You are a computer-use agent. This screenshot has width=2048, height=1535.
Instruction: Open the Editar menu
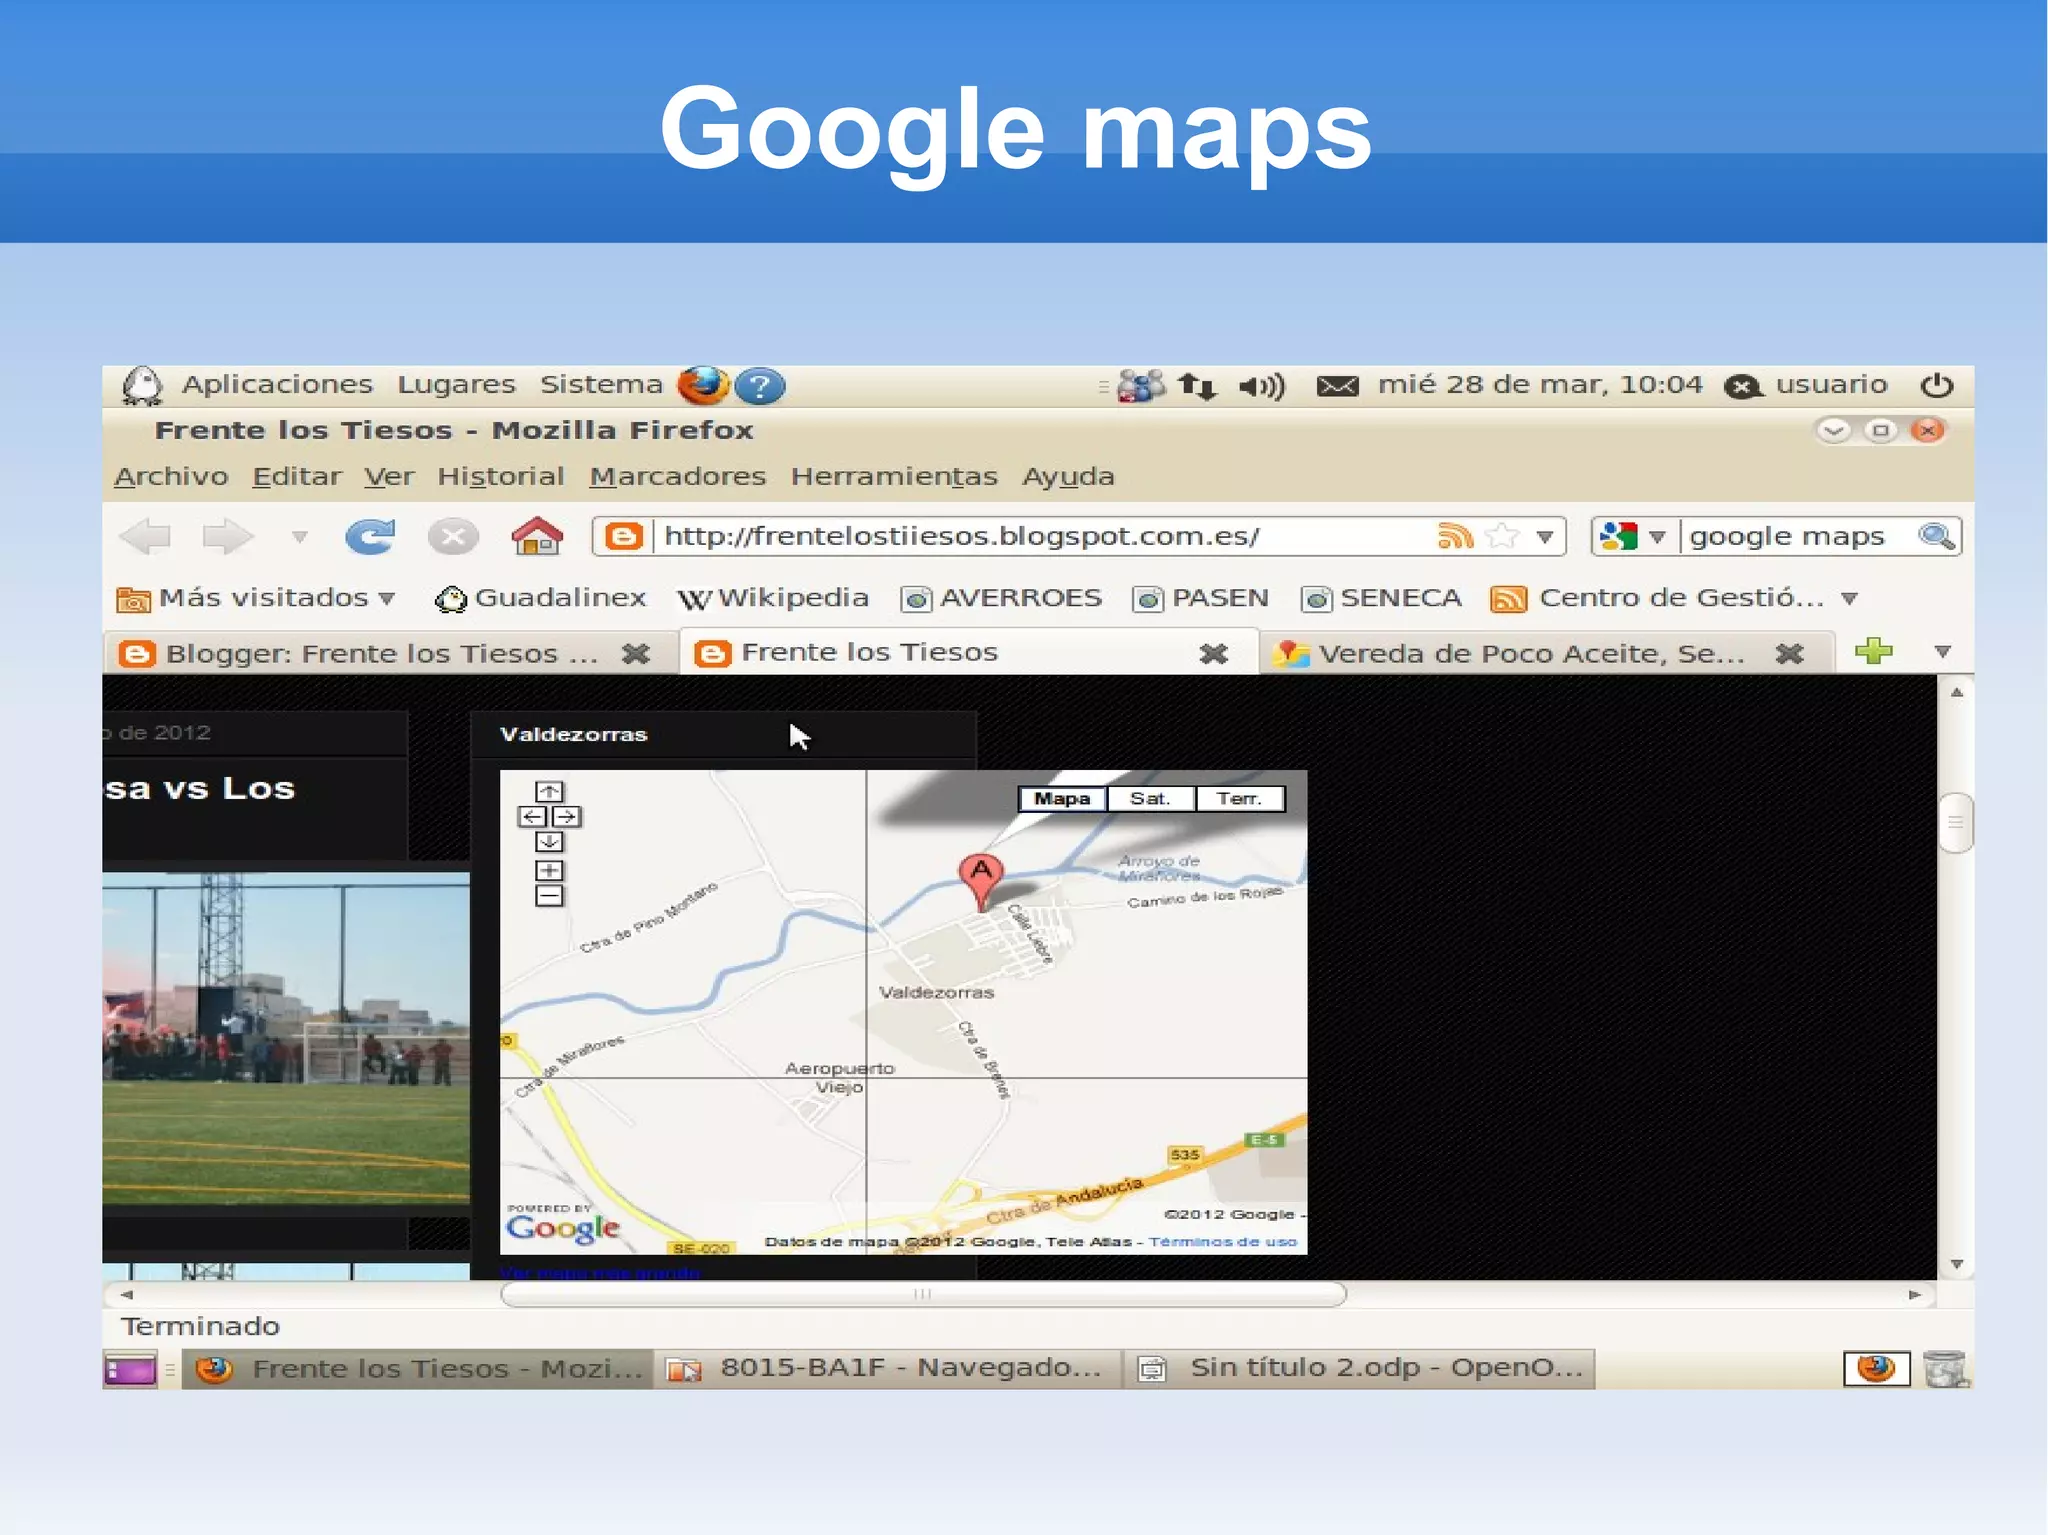(x=297, y=477)
